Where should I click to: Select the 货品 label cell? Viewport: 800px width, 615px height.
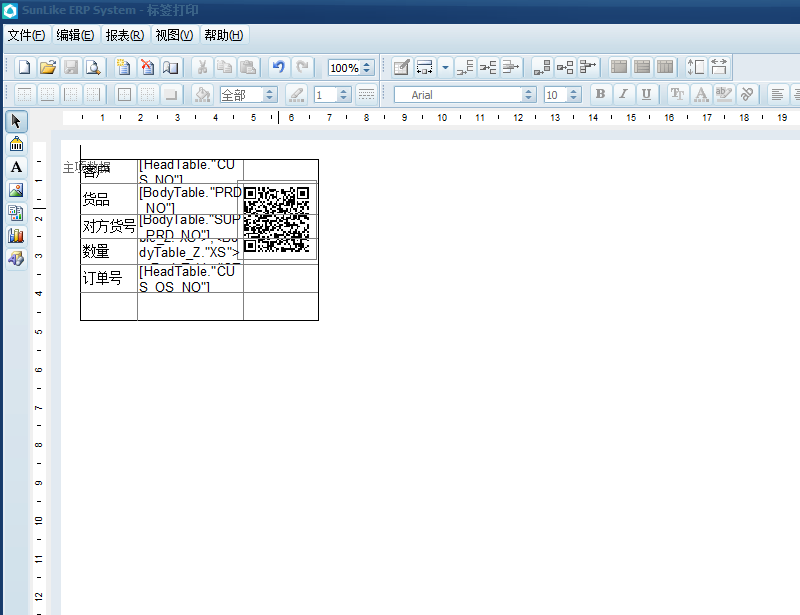109,199
